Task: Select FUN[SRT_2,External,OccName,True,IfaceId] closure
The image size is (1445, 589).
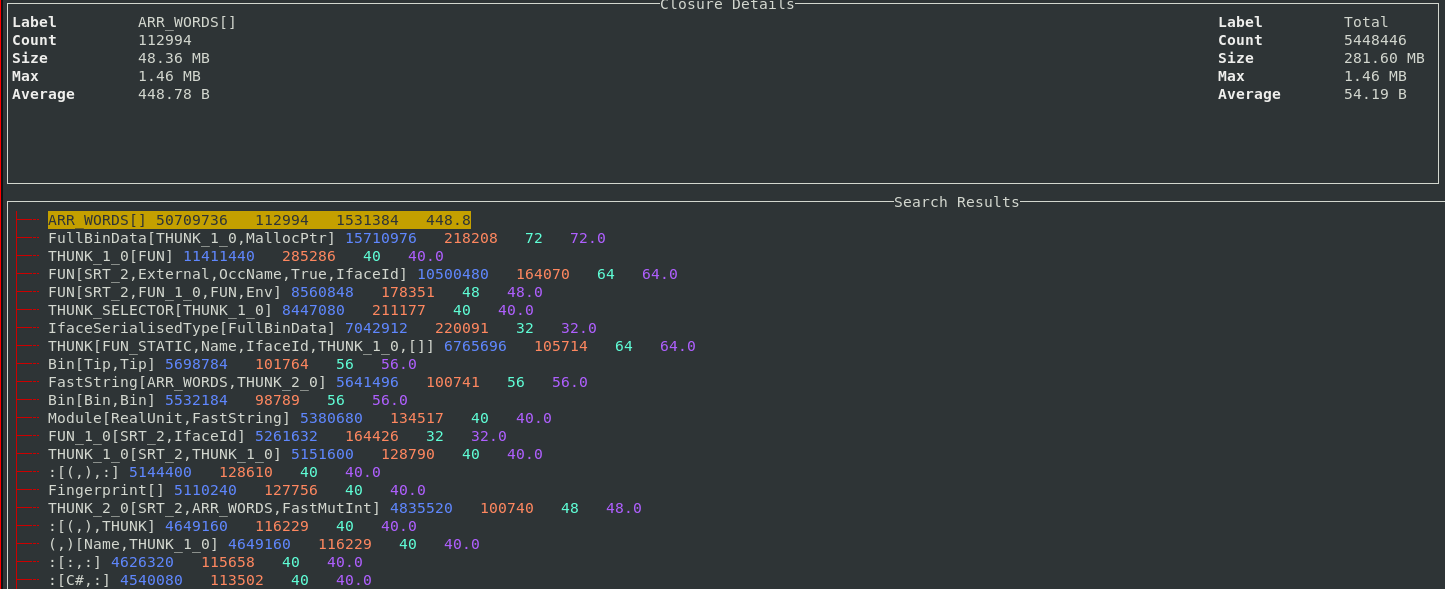Action: click(x=227, y=274)
